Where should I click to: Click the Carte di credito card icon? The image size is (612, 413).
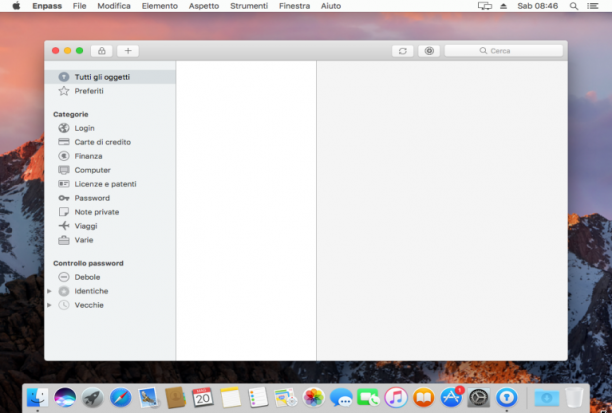[x=64, y=142]
